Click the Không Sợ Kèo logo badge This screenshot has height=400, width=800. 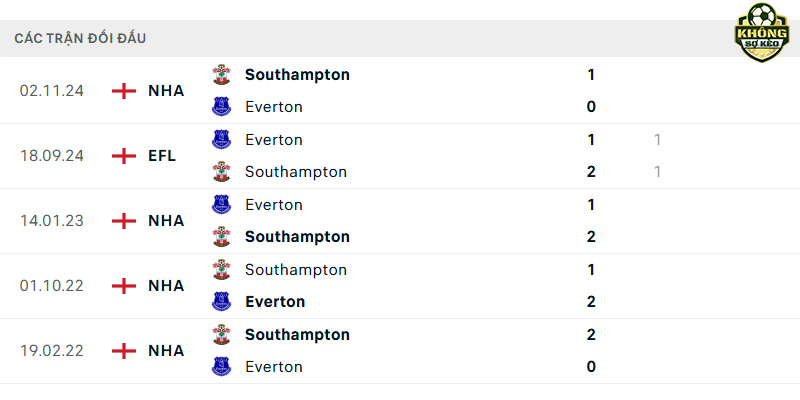pyautogui.click(x=761, y=32)
